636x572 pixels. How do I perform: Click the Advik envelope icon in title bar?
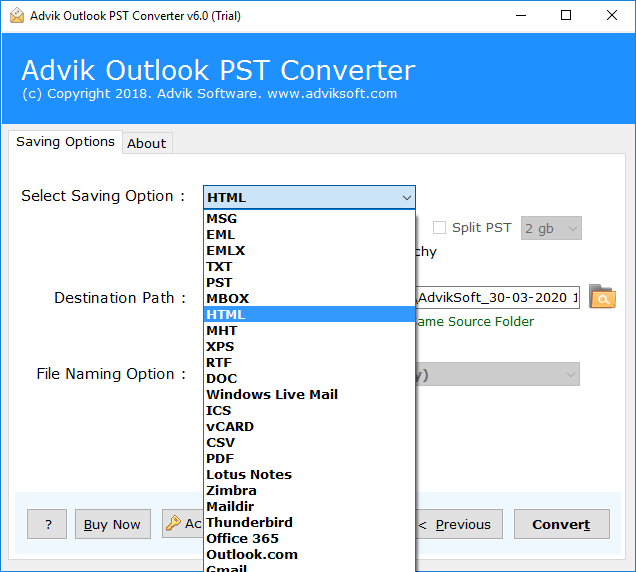(x=17, y=16)
